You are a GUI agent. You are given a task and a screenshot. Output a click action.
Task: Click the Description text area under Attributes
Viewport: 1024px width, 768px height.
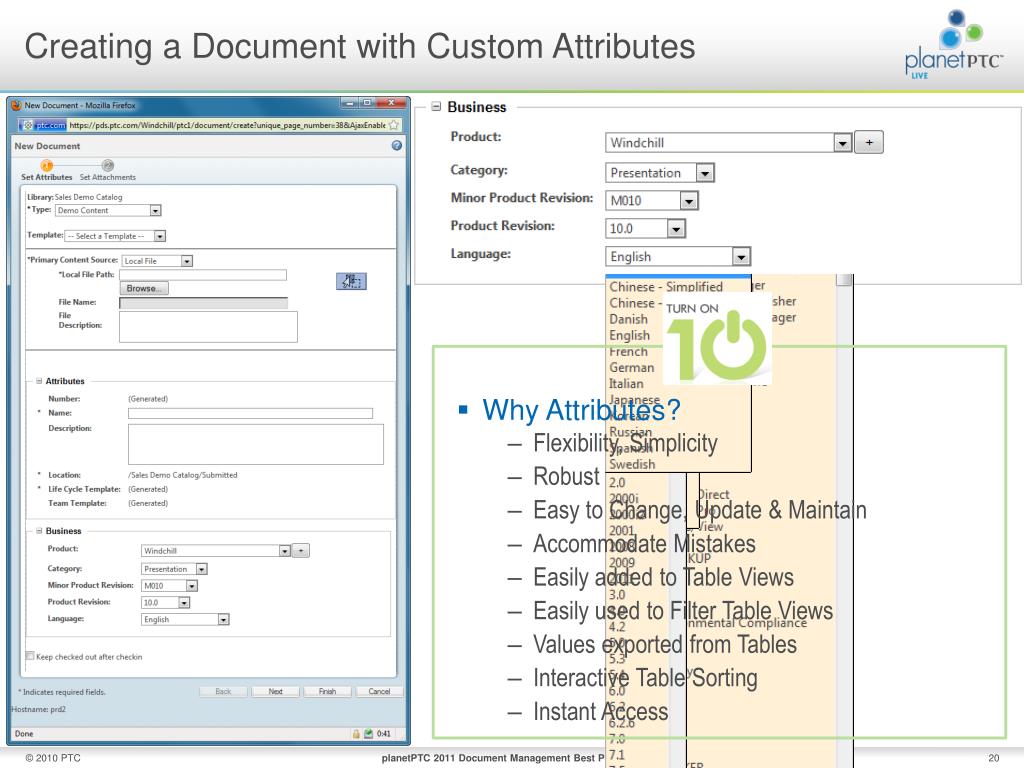point(256,444)
